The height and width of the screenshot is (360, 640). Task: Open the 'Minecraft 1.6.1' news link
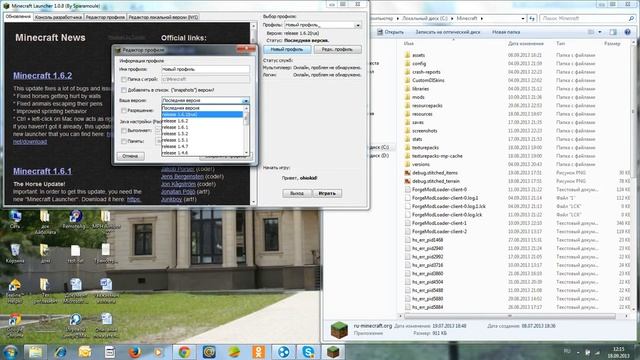pos(42,171)
